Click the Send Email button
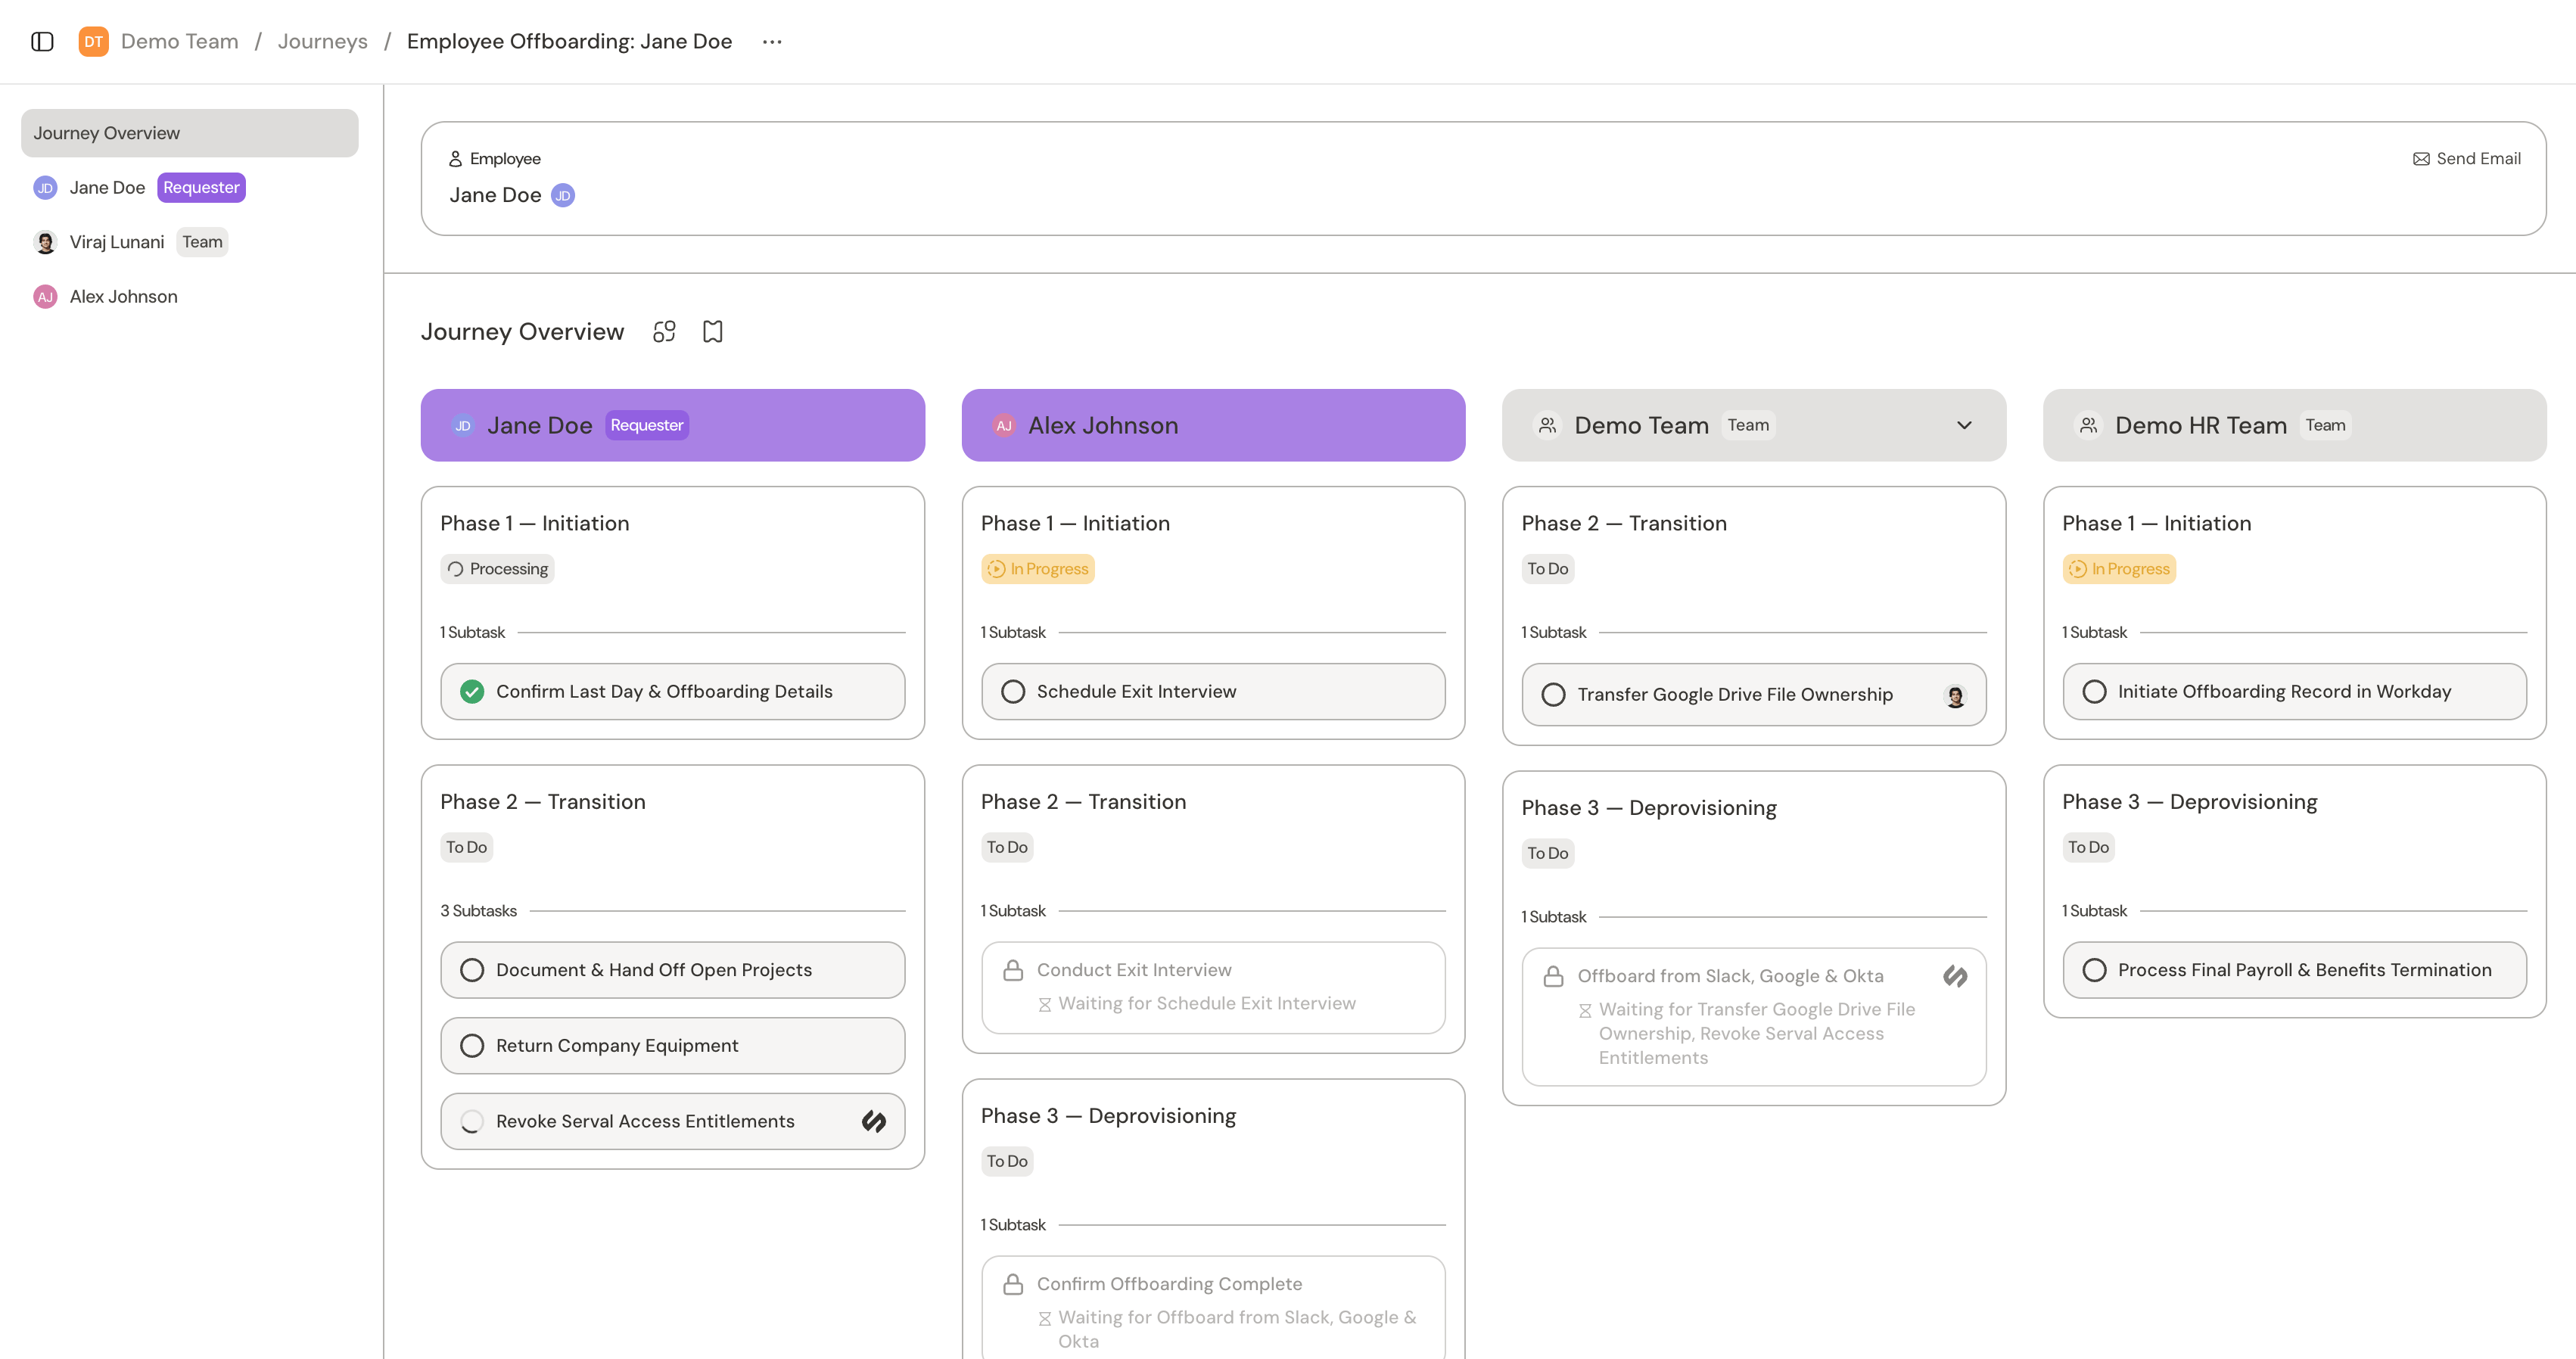The width and height of the screenshot is (2576, 1359). coord(2467,159)
